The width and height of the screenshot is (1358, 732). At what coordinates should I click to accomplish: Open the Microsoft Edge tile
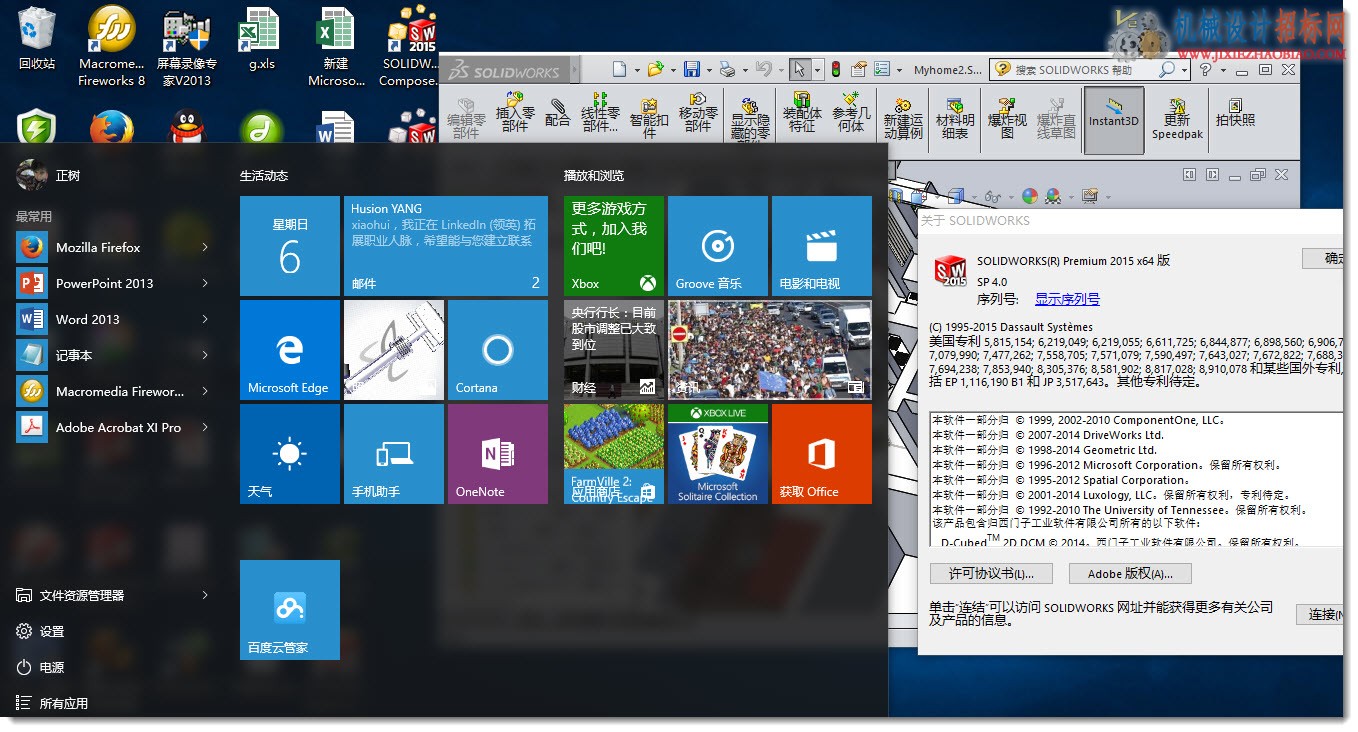(x=290, y=350)
